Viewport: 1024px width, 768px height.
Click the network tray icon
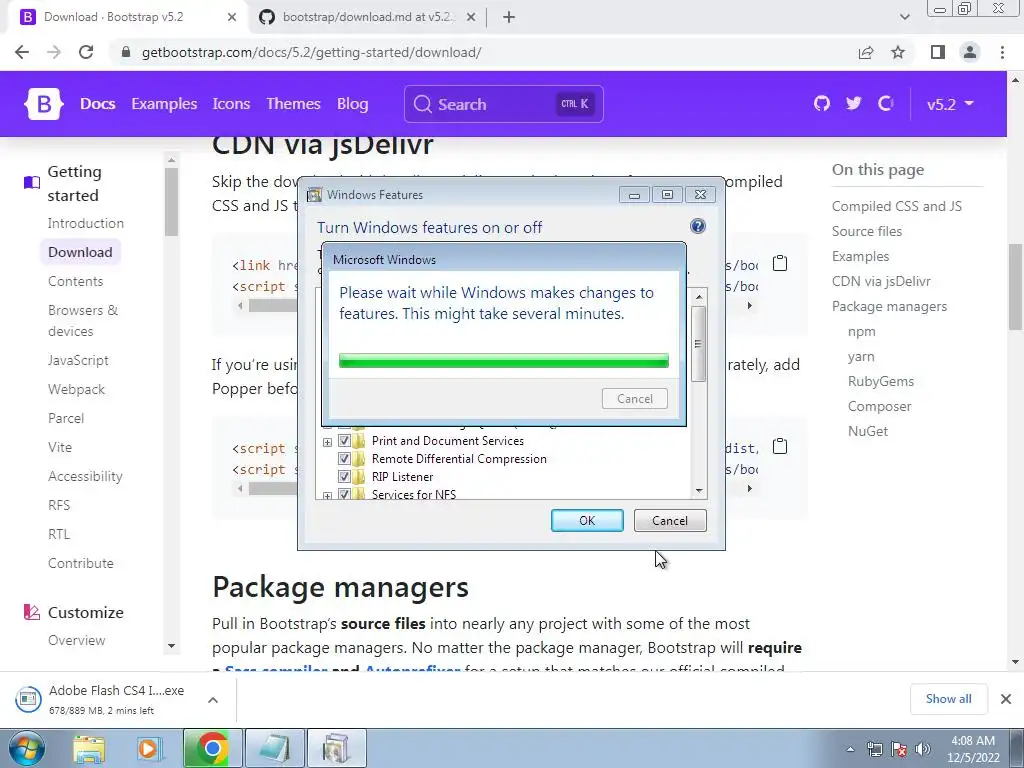(x=874, y=749)
